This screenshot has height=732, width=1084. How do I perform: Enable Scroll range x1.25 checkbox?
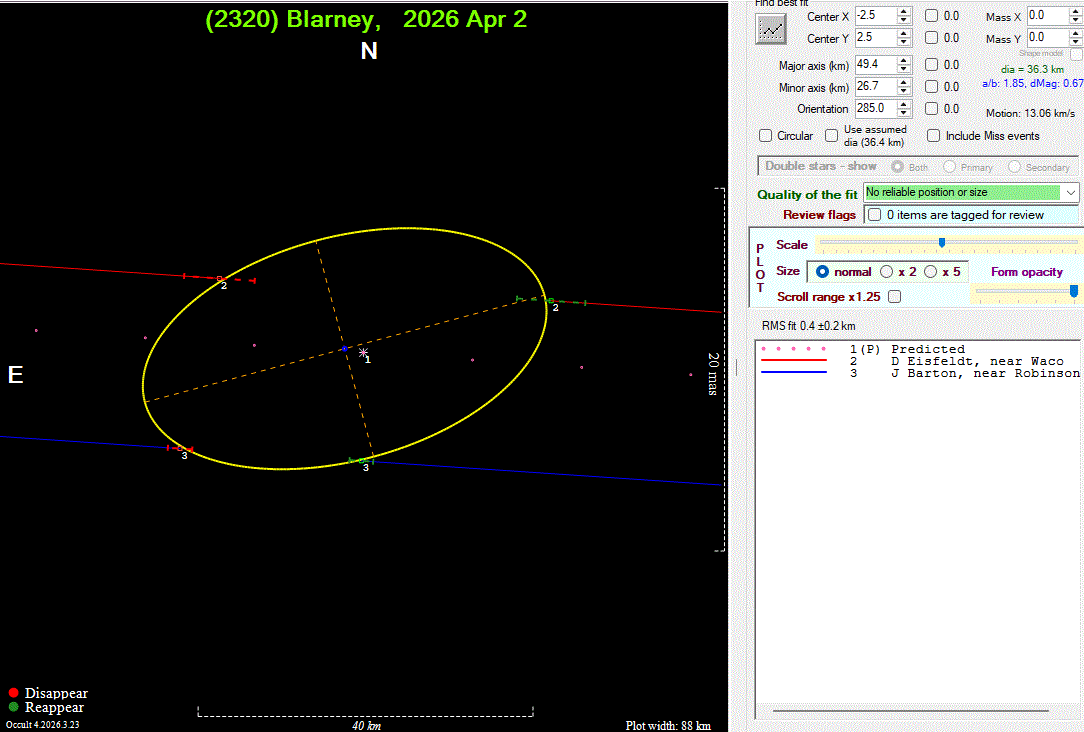pyautogui.click(x=894, y=297)
